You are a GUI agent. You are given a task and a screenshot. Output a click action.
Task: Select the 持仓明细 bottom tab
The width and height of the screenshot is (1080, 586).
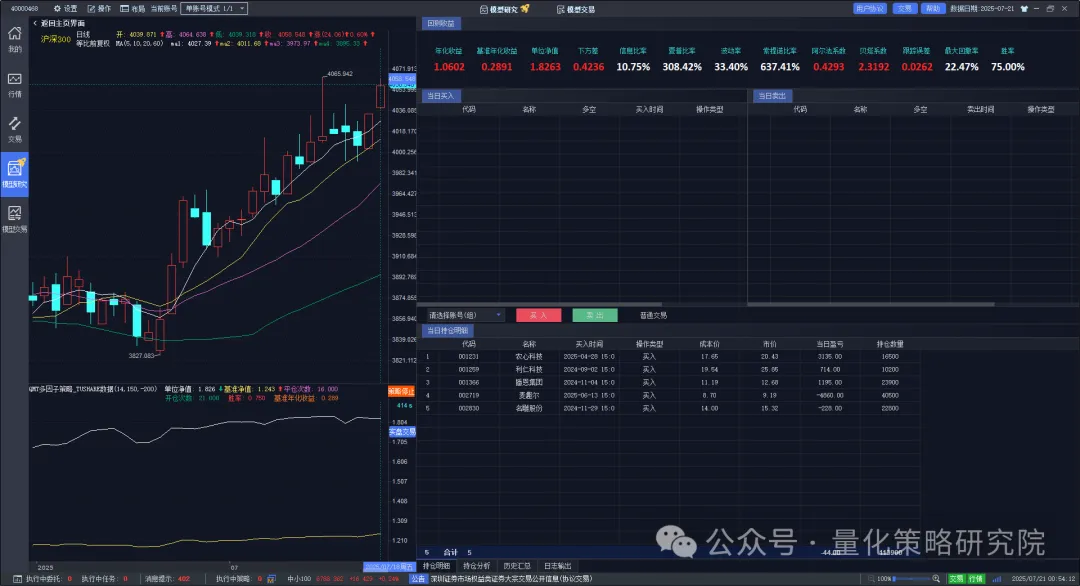[436, 566]
